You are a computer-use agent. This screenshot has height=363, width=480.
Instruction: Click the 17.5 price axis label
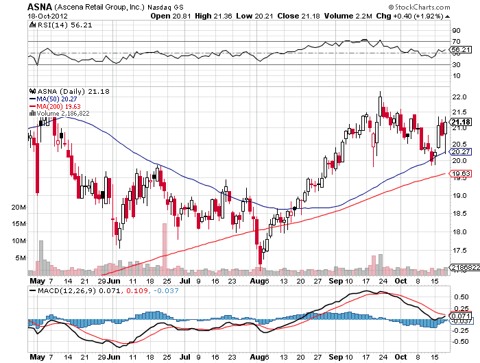pos(459,250)
